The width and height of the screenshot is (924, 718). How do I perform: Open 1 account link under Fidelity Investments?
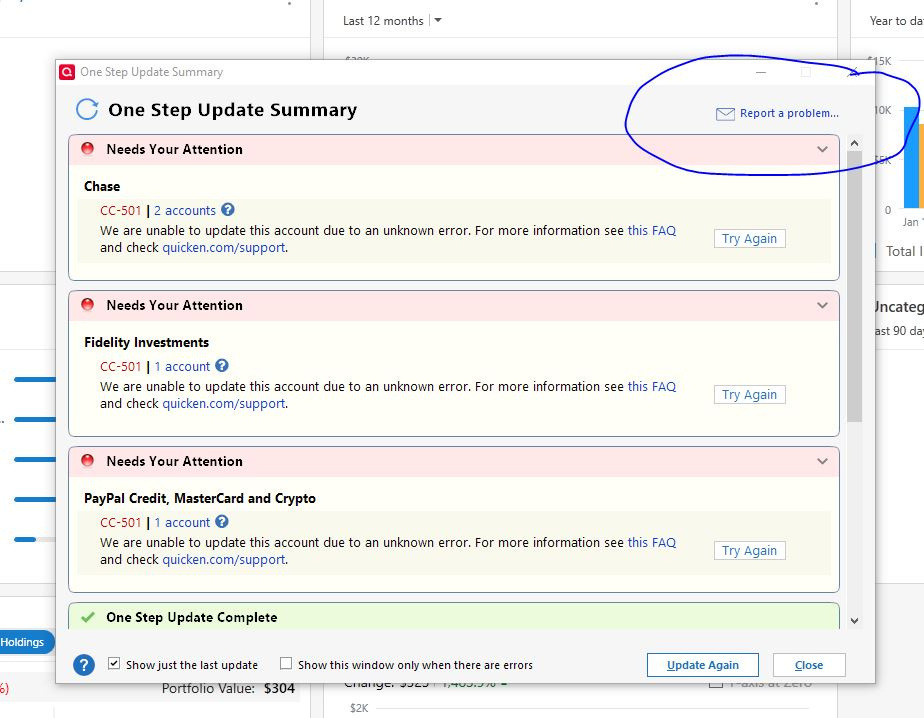point(182,367)
